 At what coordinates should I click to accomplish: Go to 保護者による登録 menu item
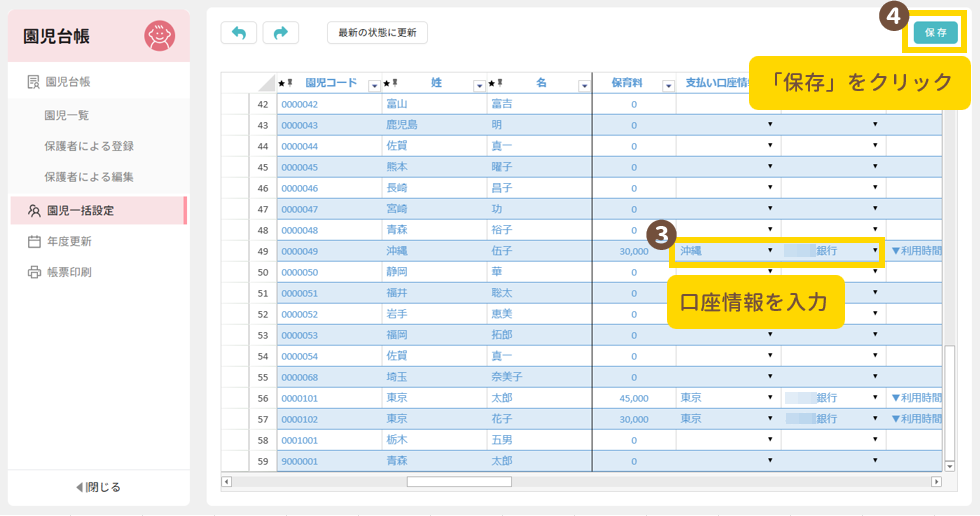88,146
